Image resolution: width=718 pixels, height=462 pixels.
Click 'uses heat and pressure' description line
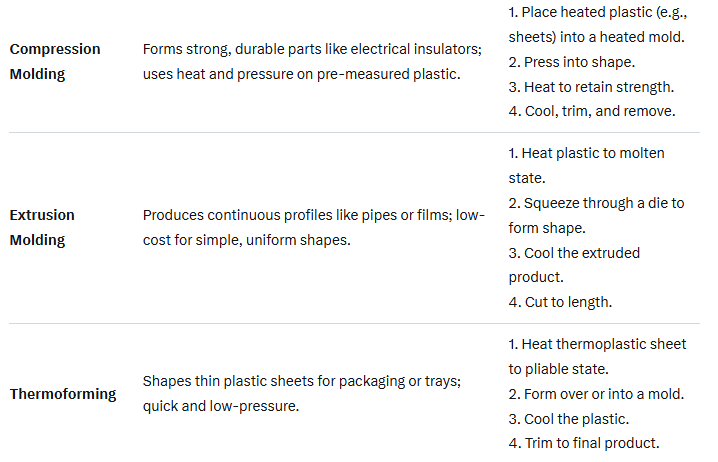(x=301, y=74)
